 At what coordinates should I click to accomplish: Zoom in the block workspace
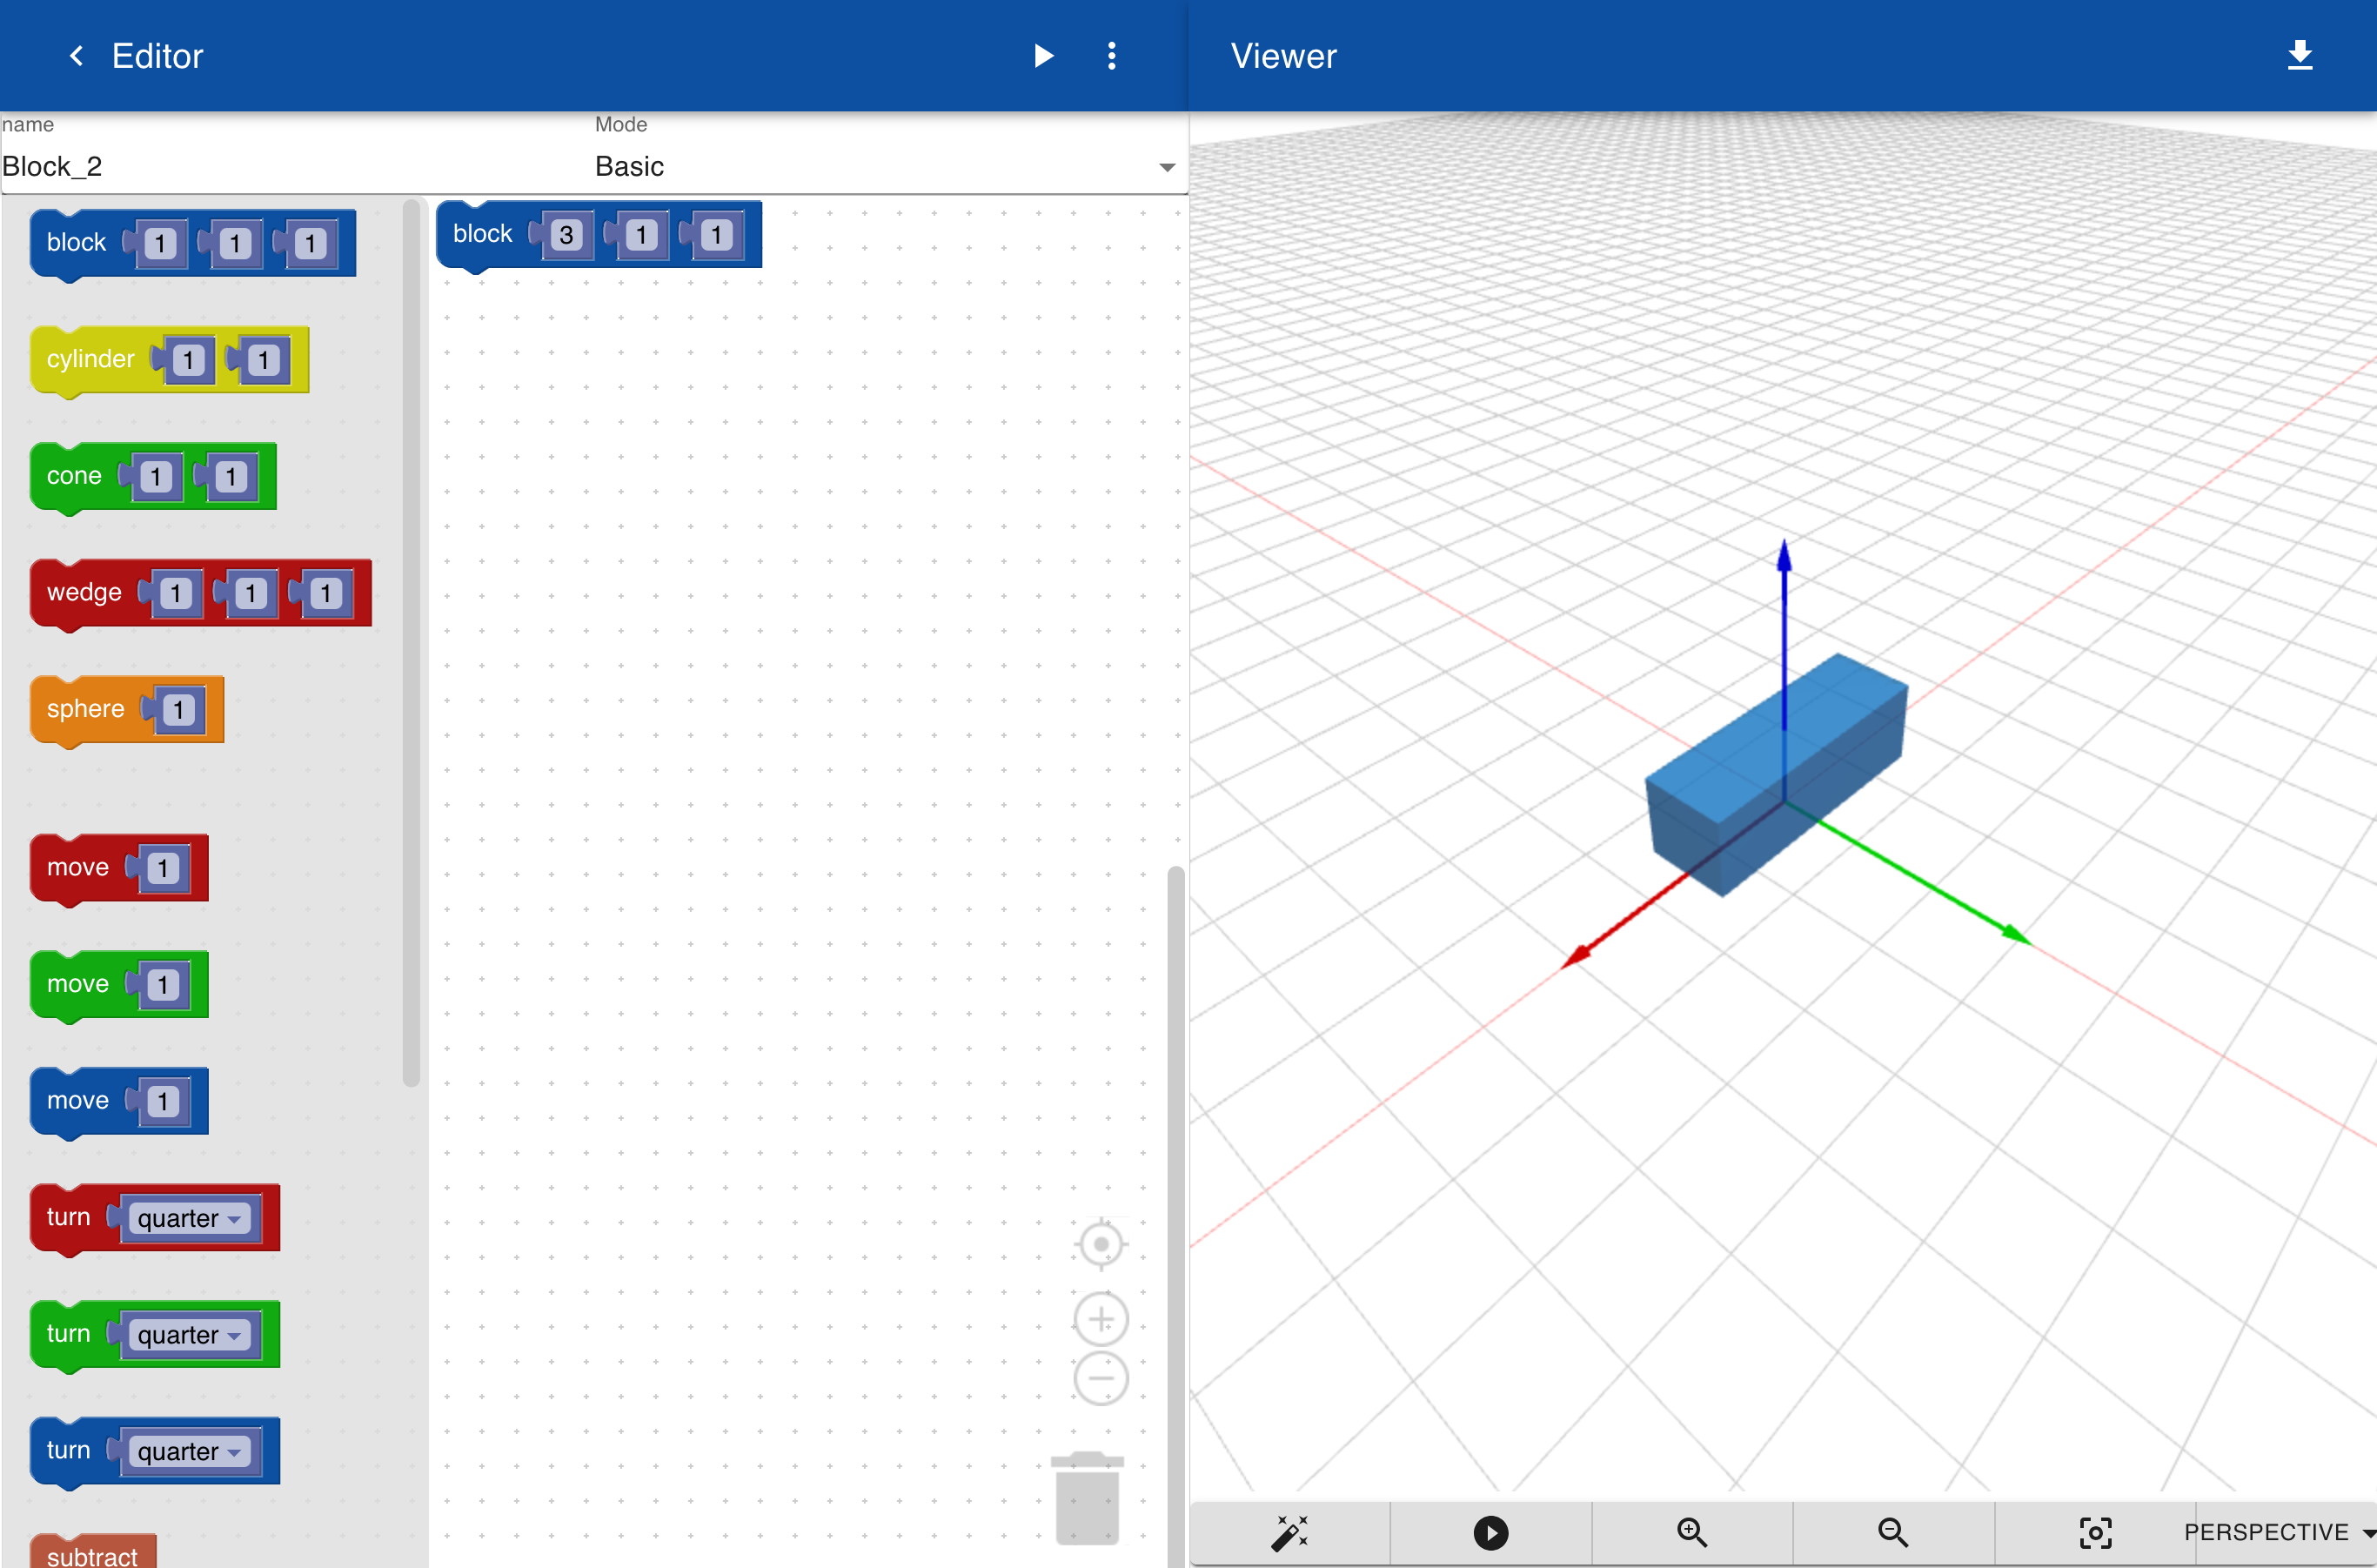point(1101,1320)
